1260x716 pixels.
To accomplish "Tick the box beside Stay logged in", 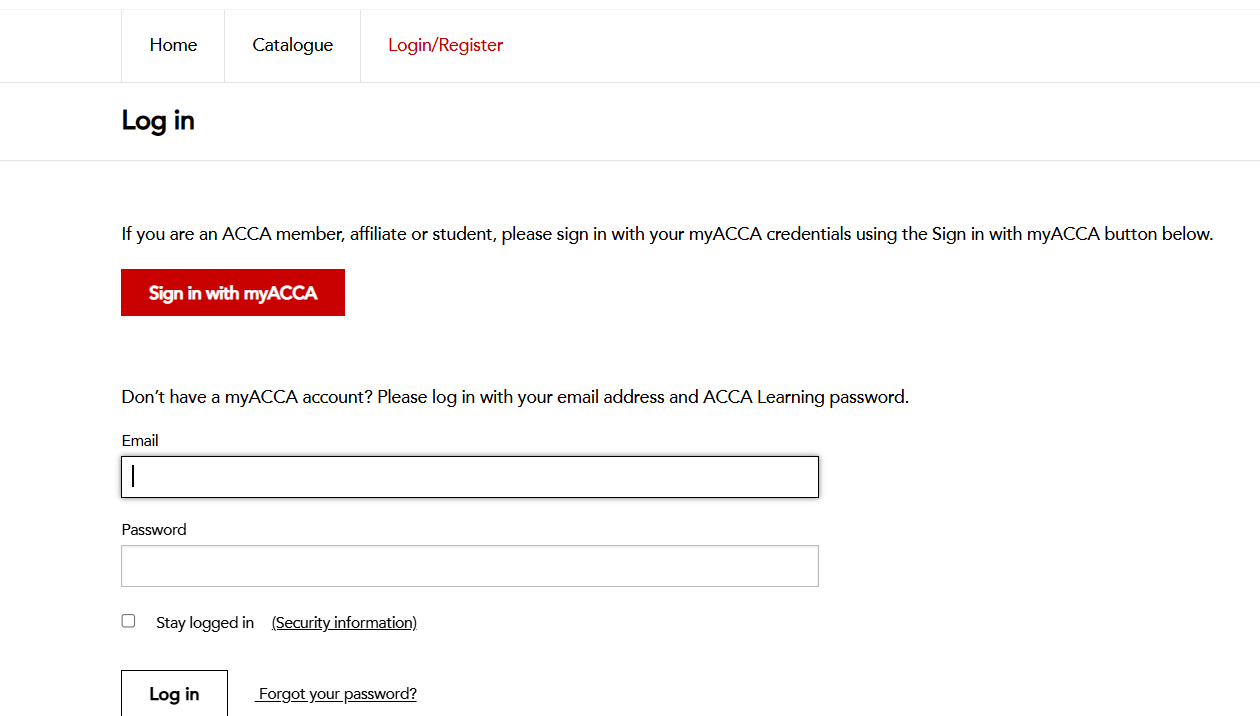I will point(128,621).
